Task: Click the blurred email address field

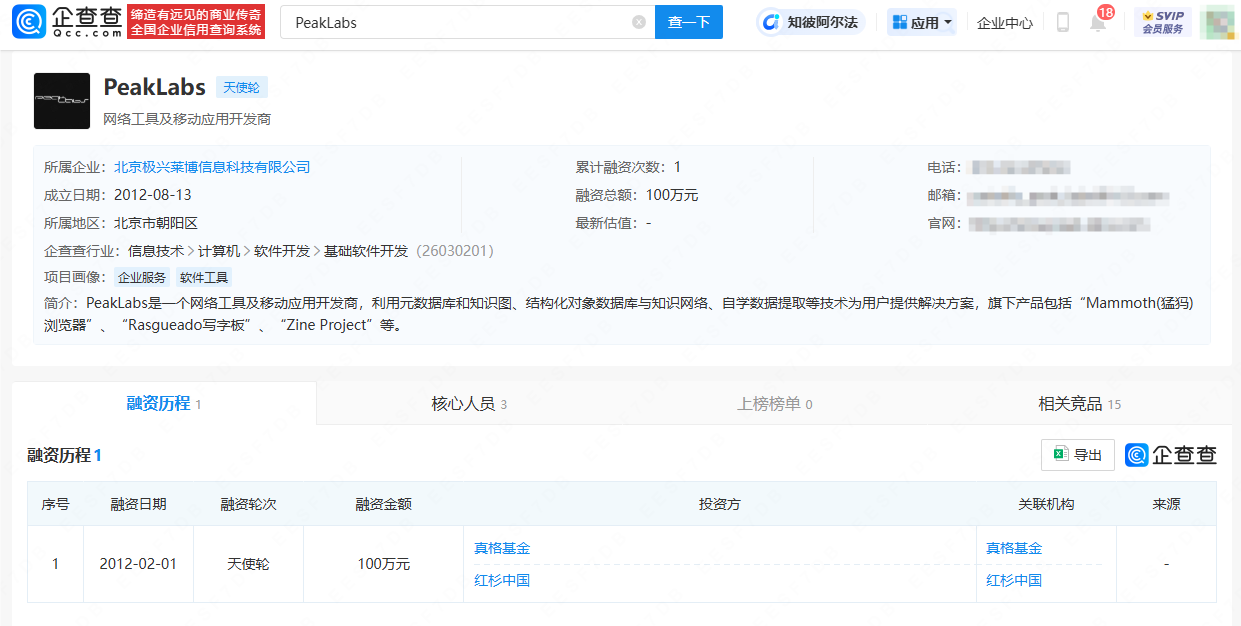Action: click(1069, 195)
